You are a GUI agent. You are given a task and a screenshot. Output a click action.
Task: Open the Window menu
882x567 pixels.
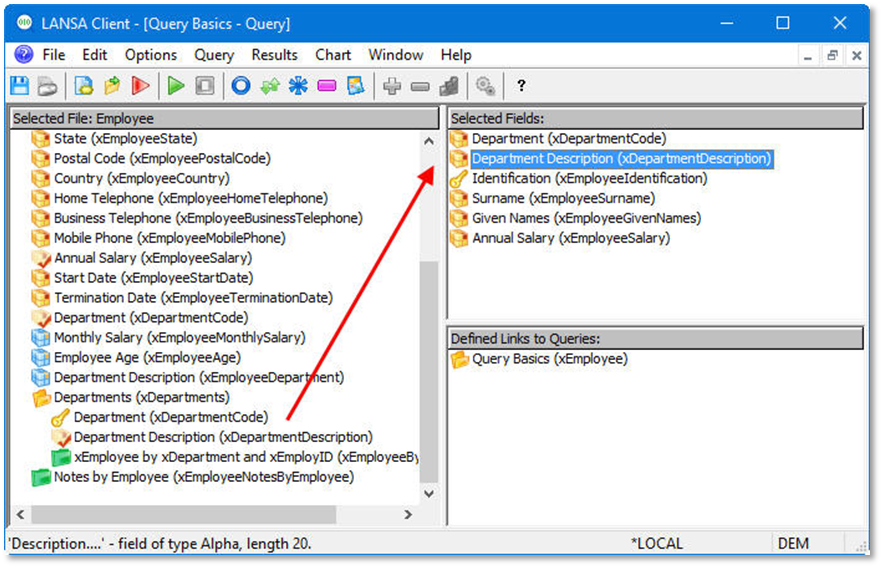pos(396,55)
